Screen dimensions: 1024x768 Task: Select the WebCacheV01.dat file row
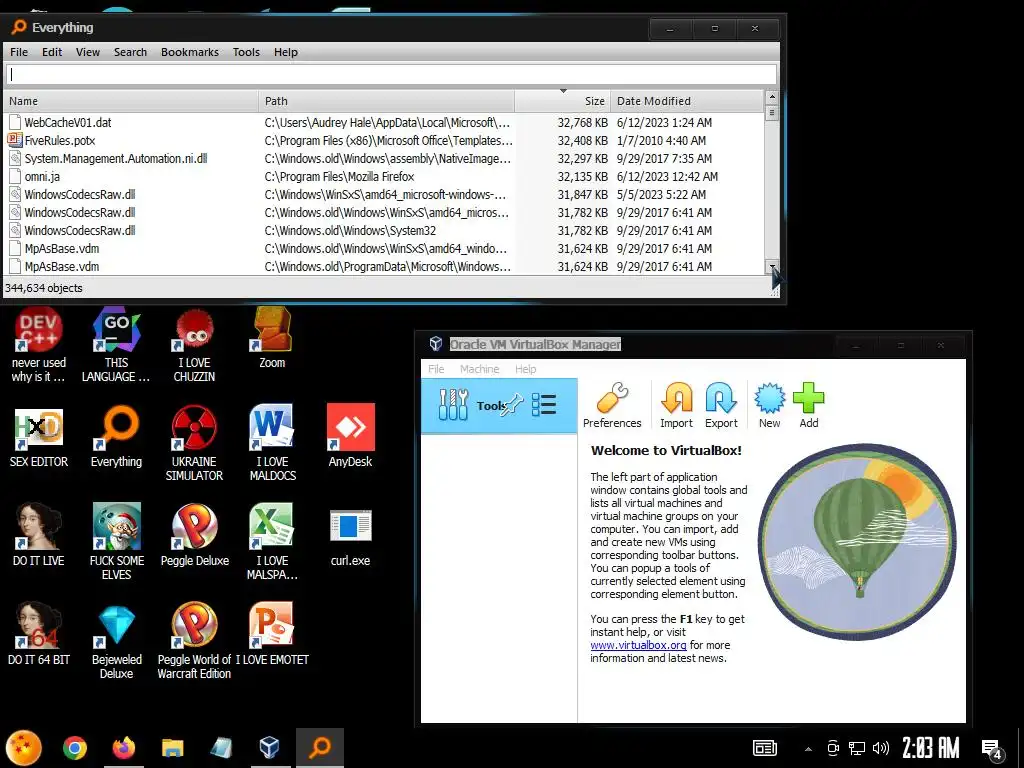tap(383, 123)
